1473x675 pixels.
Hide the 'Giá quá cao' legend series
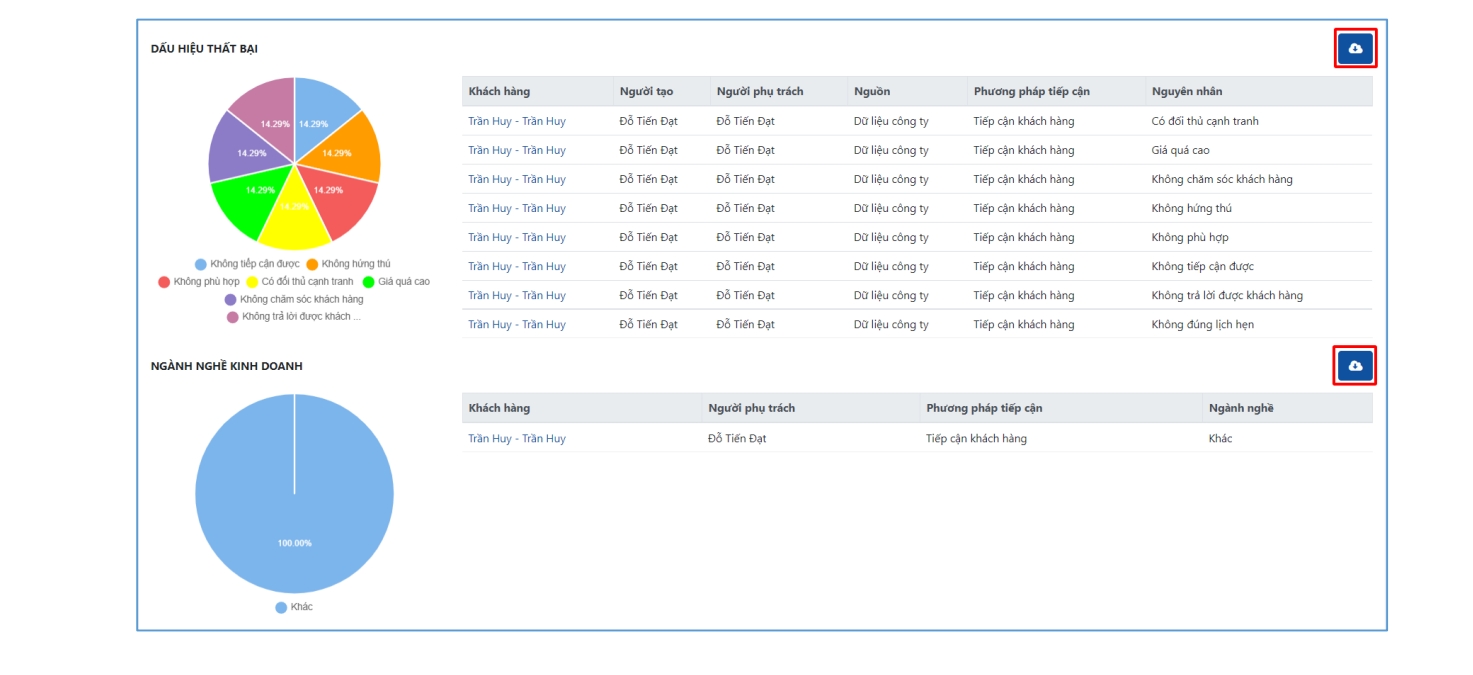[x=396, y=282]
